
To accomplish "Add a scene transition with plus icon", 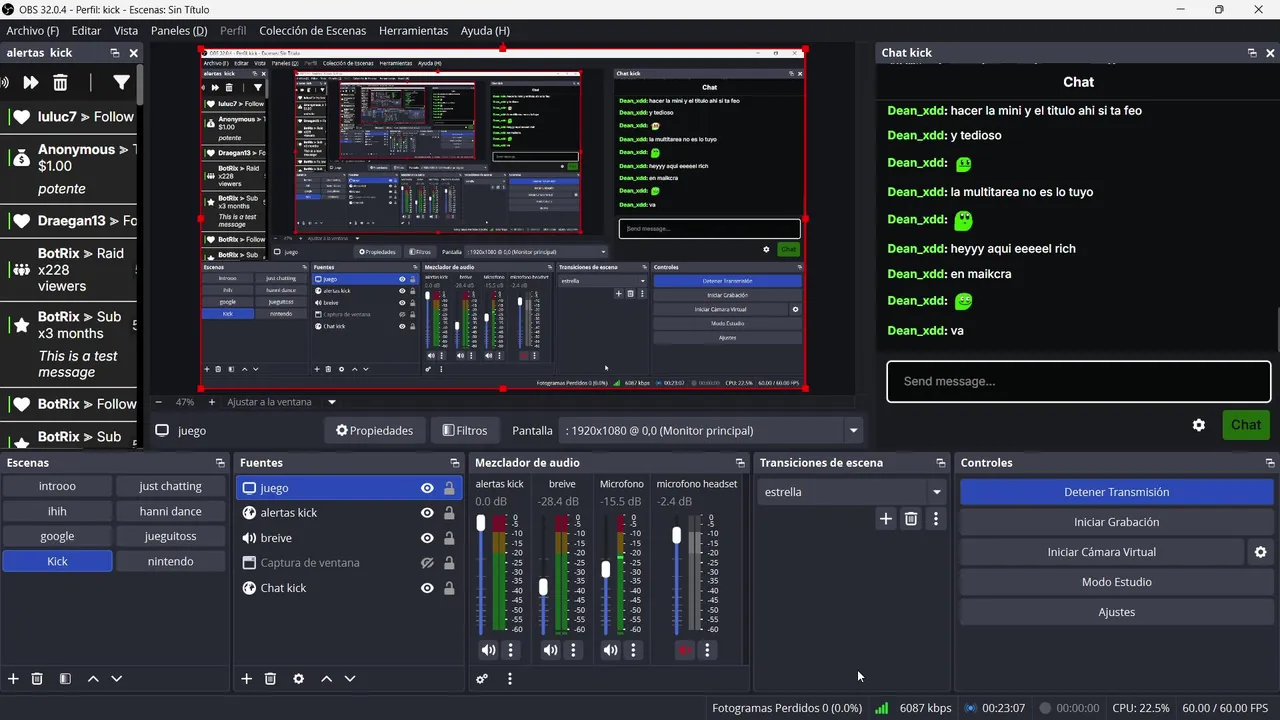I will click(x=886, y=518).
